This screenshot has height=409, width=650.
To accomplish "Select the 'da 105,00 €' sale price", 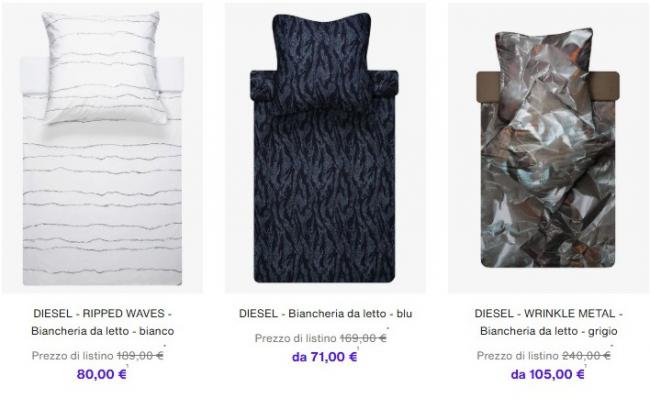I will (x=548, y=374).
